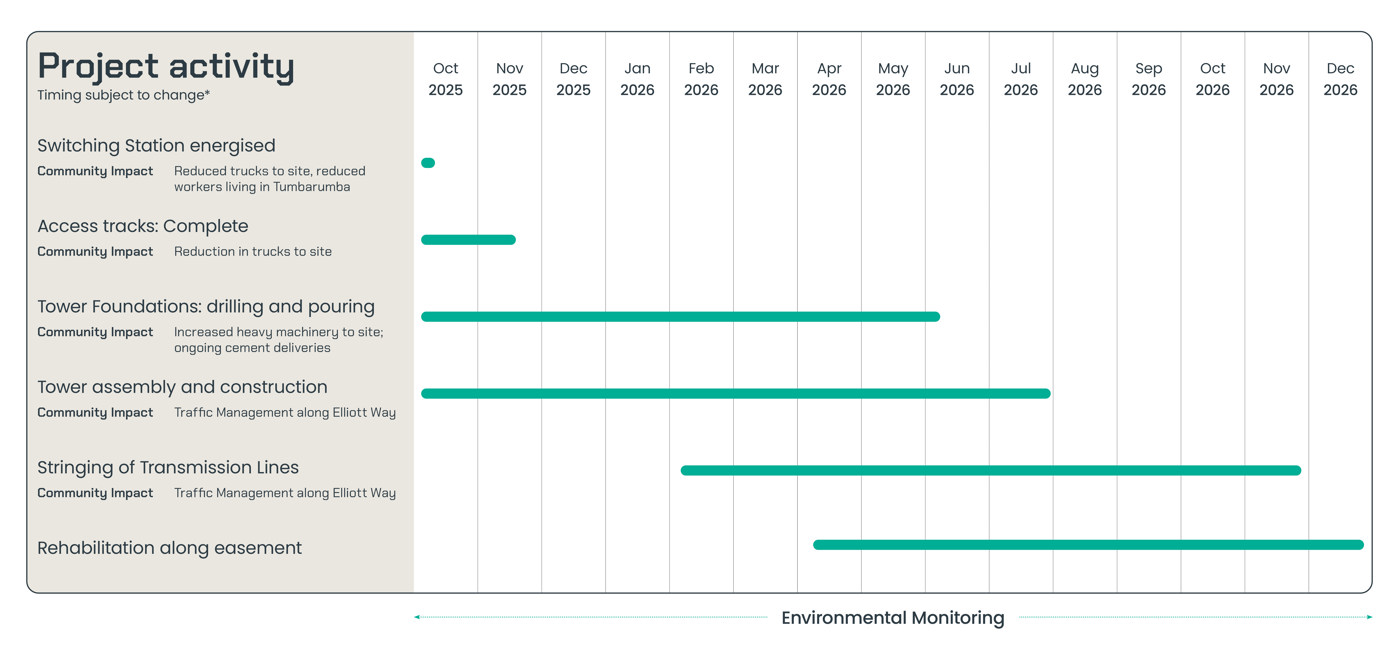
Task: Click "Community Impact" label under Tower Foundations
Action: [x=95, y=332]
